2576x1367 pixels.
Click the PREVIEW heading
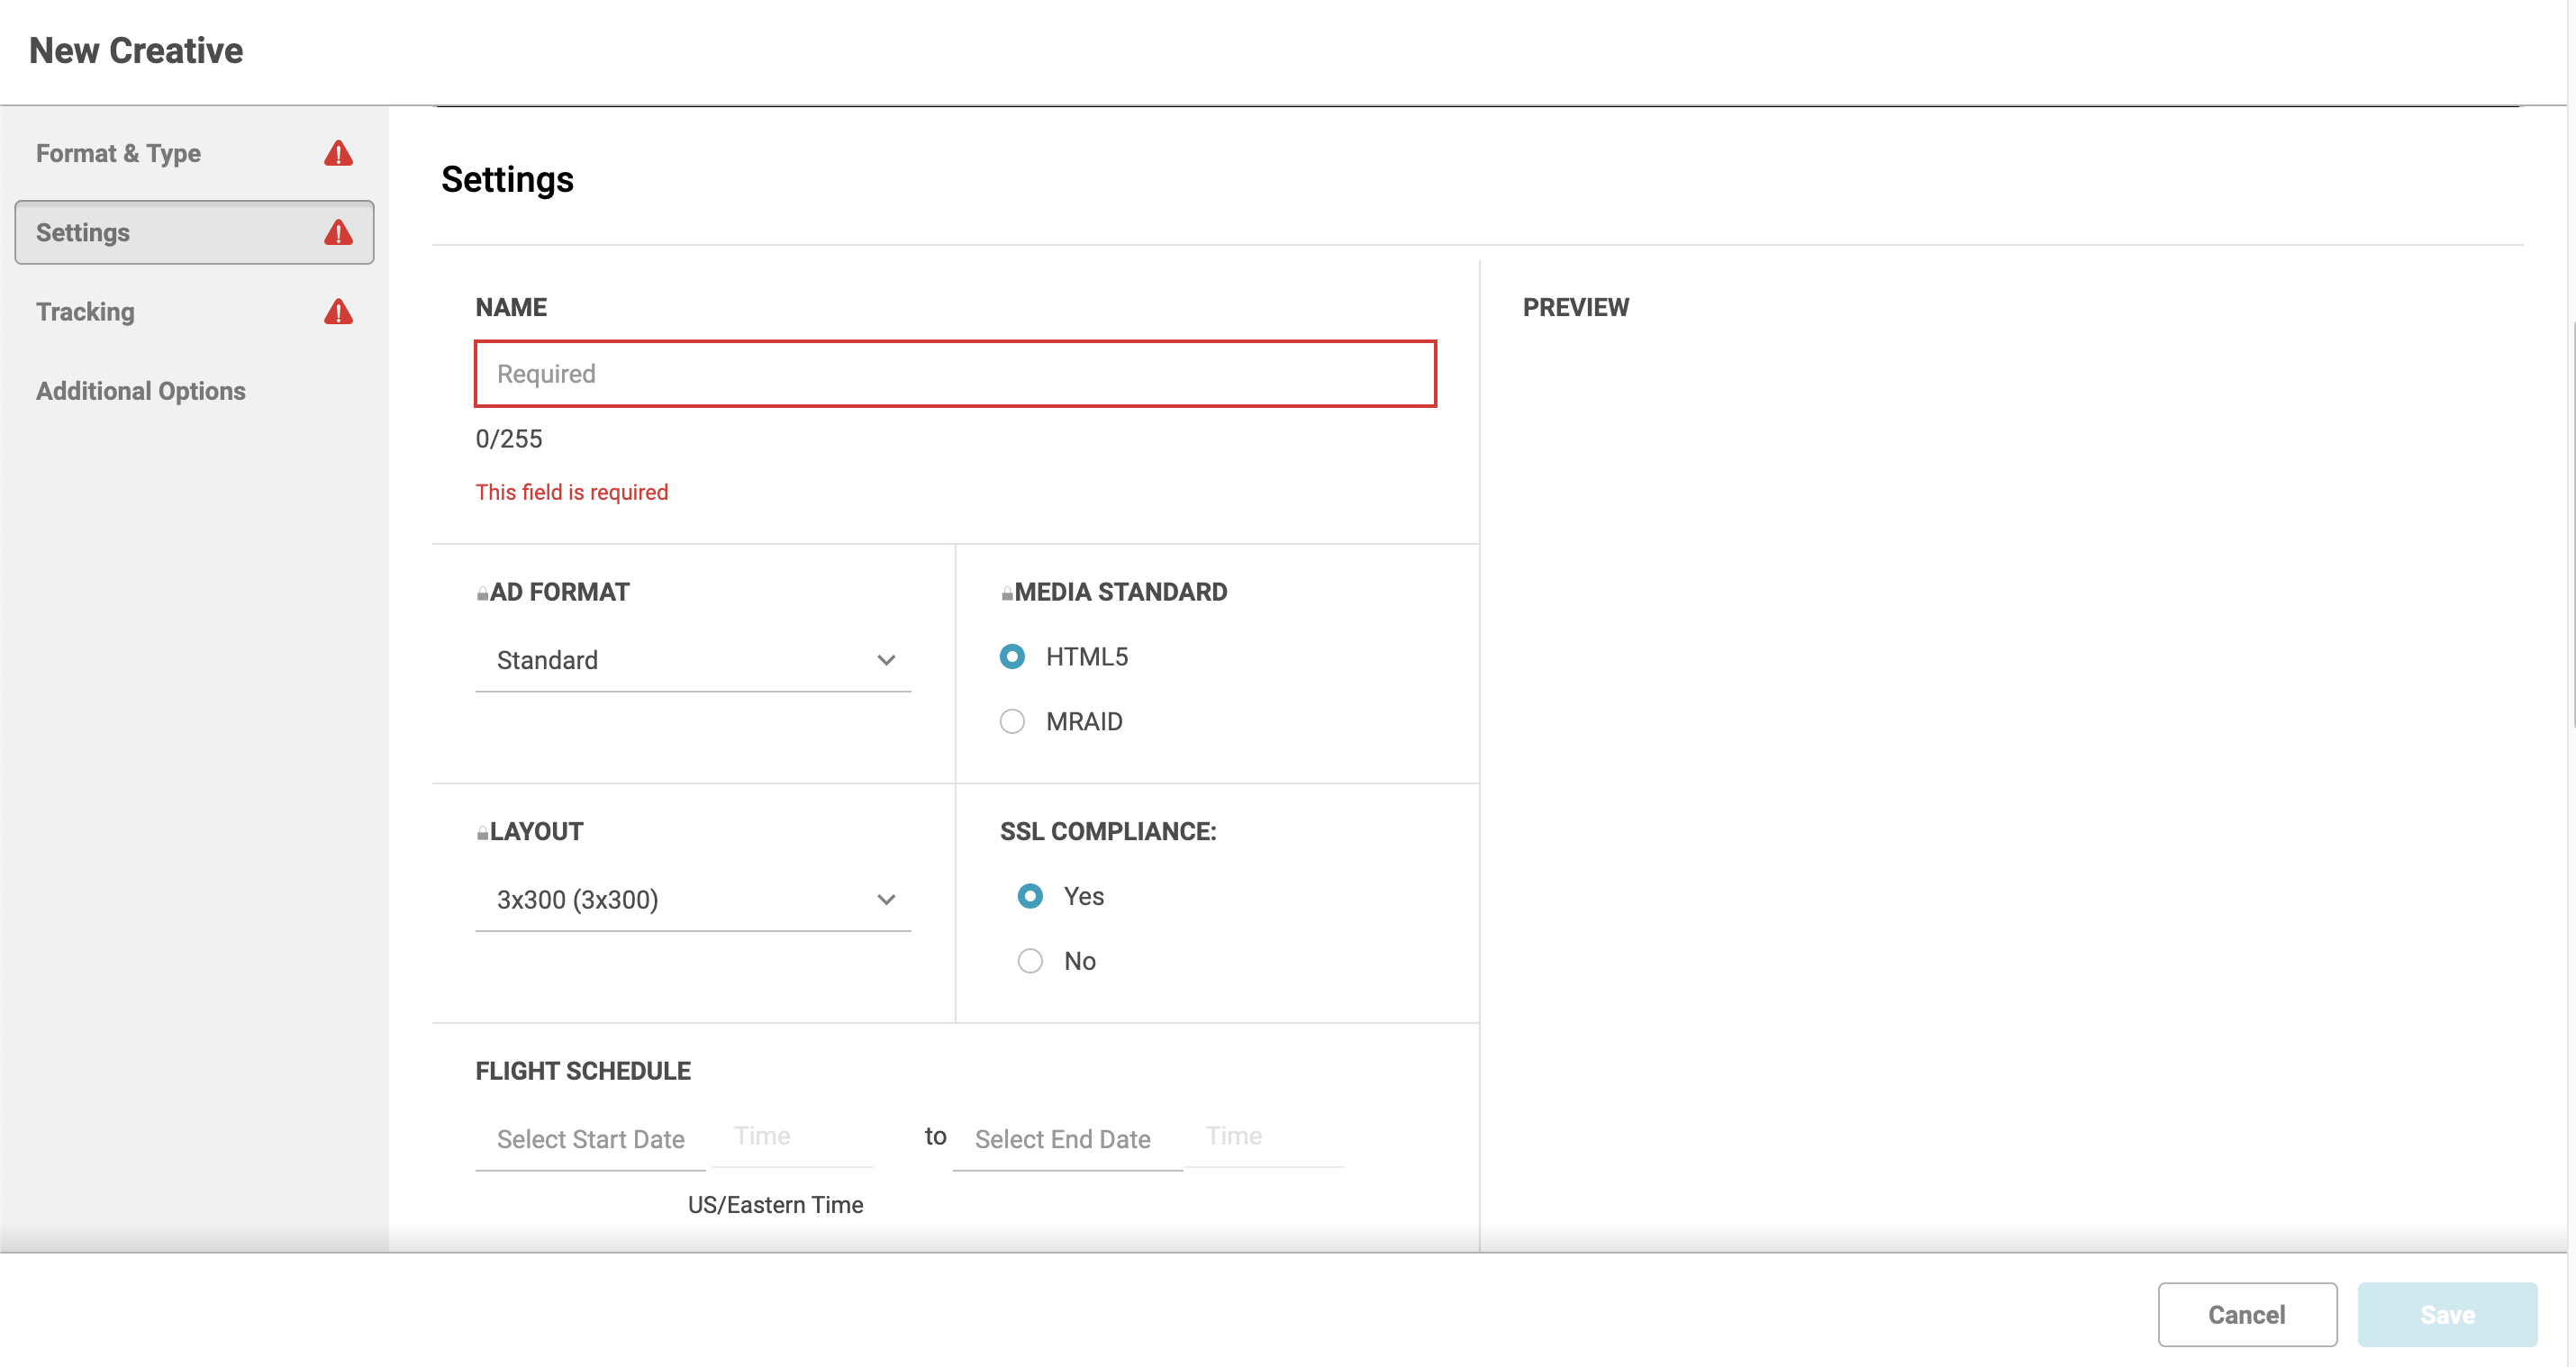(x=1575, y=307)
